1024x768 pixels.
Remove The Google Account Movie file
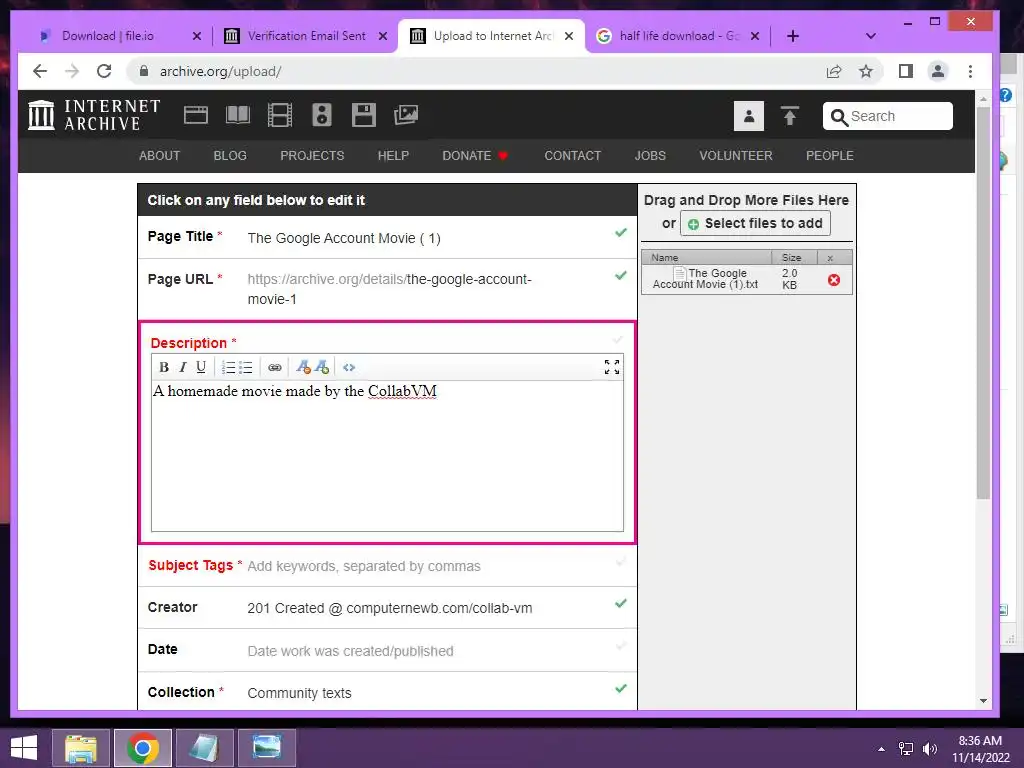[834, 280]
